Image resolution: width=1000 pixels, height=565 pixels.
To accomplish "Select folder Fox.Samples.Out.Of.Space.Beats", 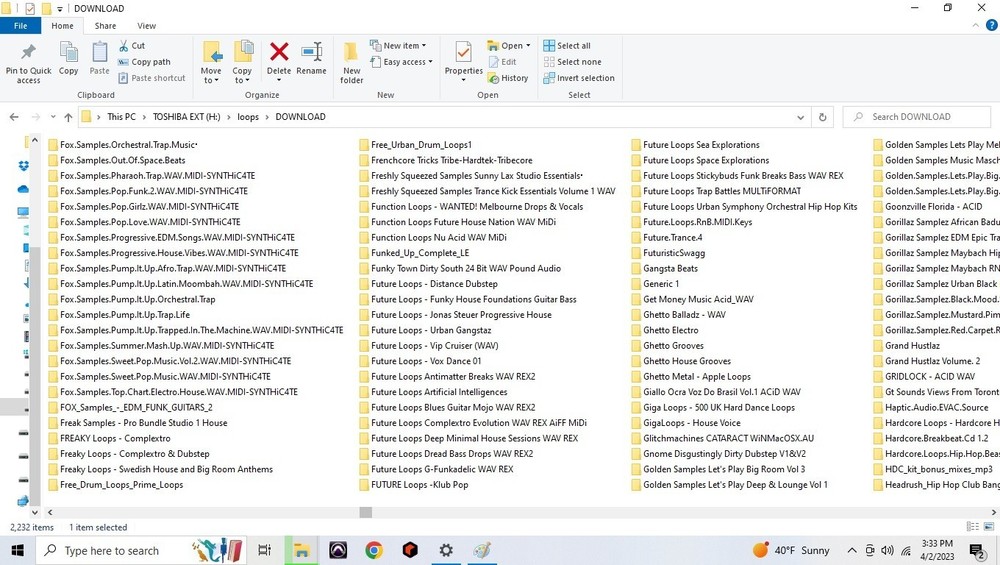I will [x=117, y=160].
